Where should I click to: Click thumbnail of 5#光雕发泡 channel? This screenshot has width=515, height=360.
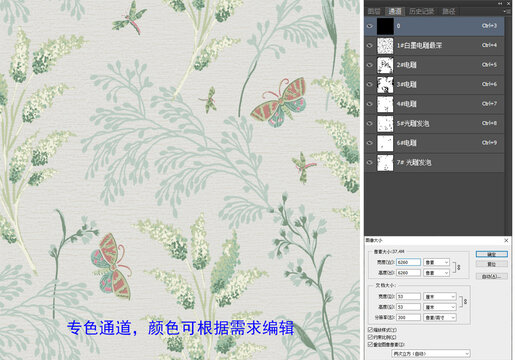(385, 123)
